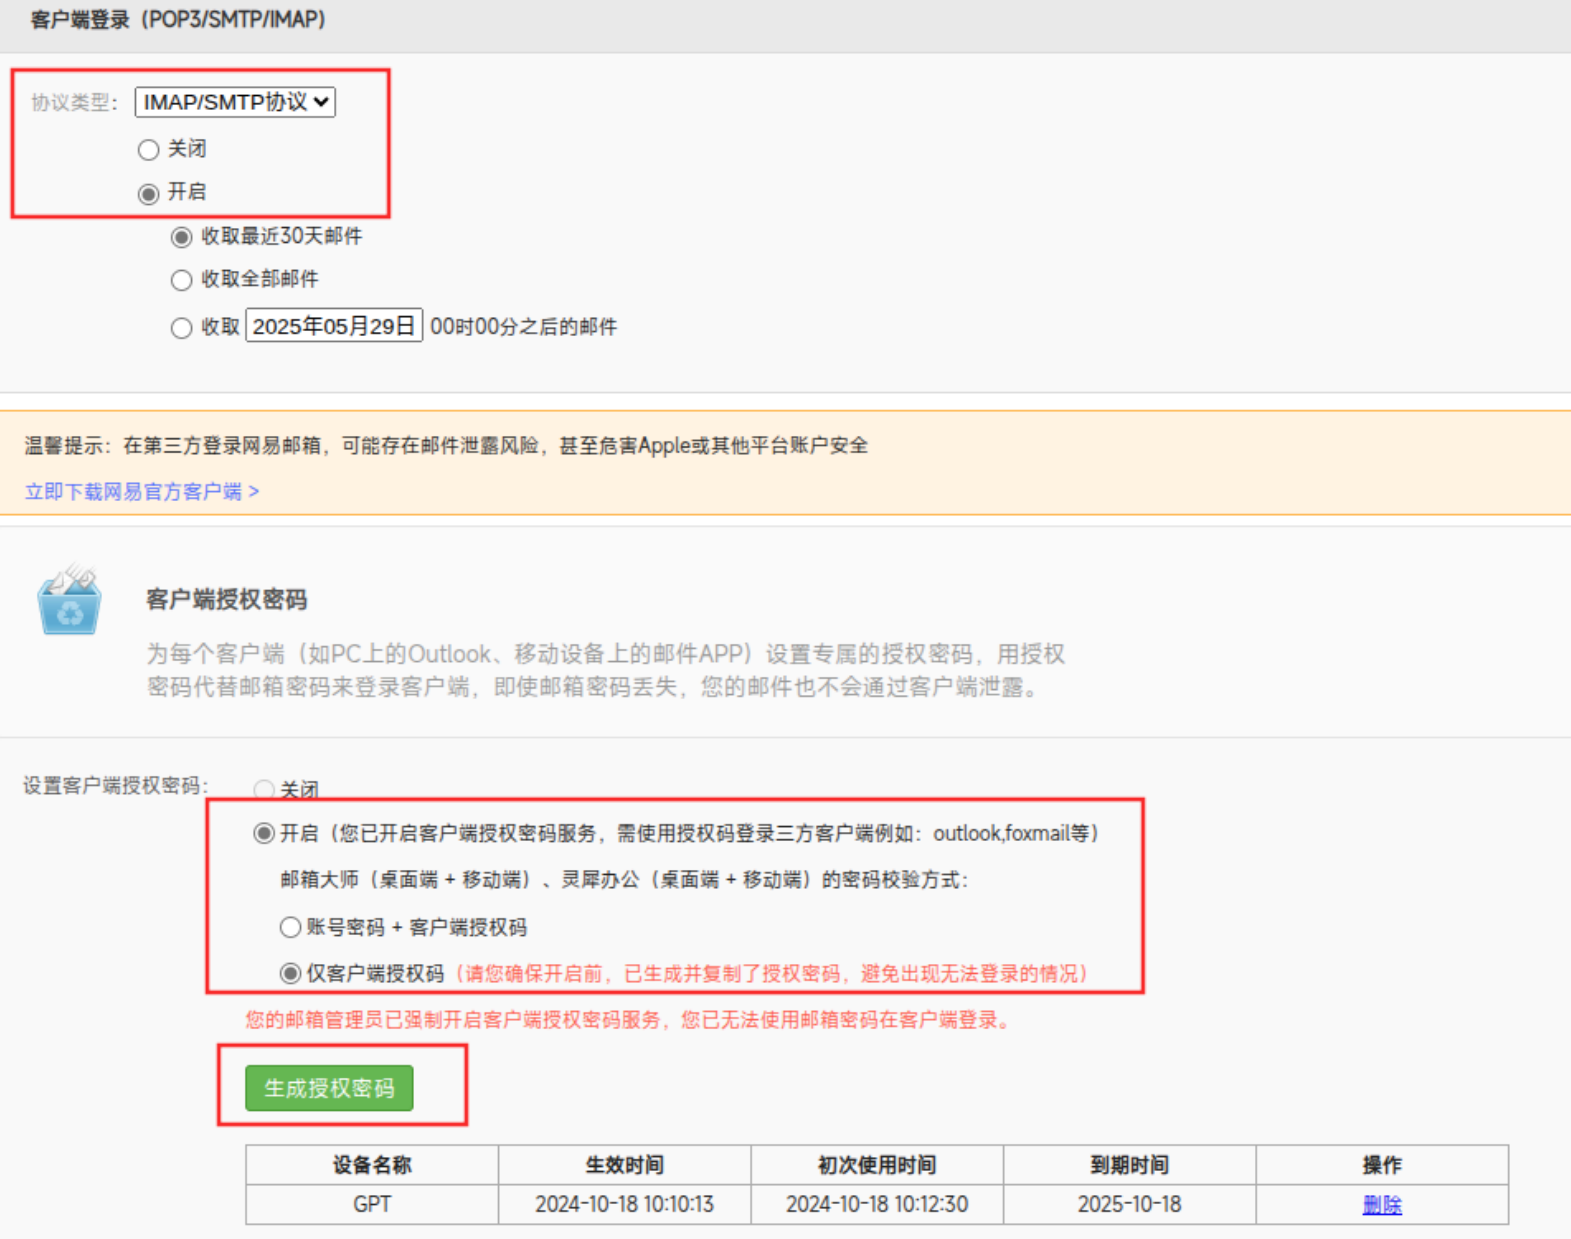Select the custom date 收取 radio button
The height and width of the screenshot is (1239, 1571).
181,328
